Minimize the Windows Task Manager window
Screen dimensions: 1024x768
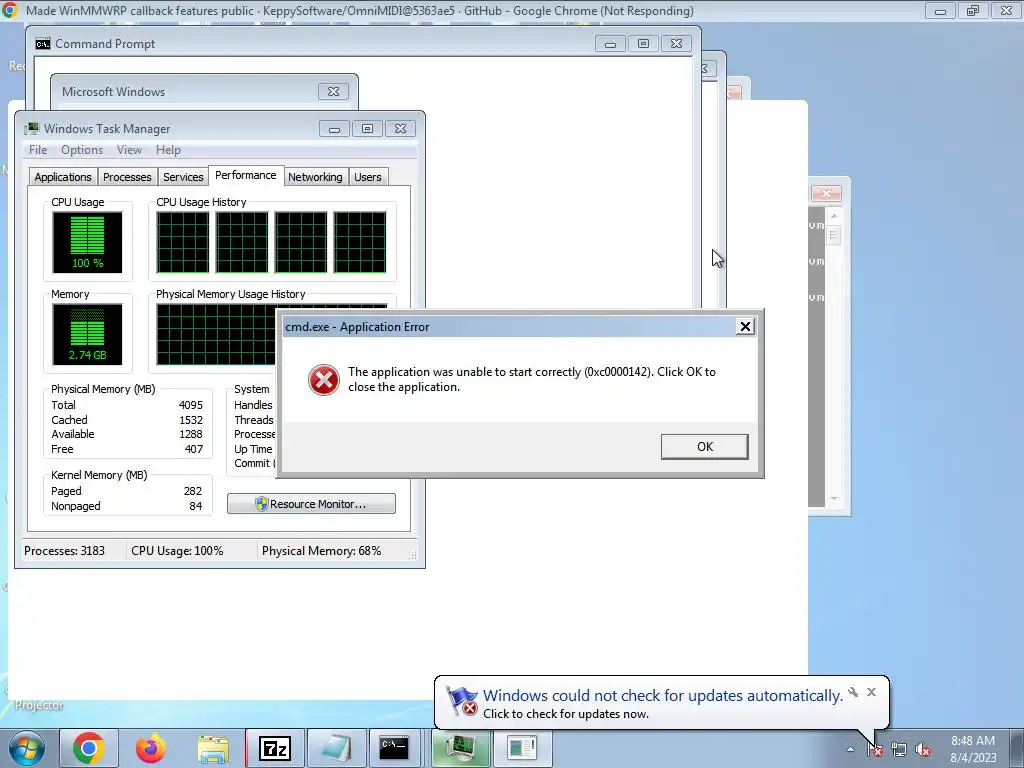tap(334, 129)
